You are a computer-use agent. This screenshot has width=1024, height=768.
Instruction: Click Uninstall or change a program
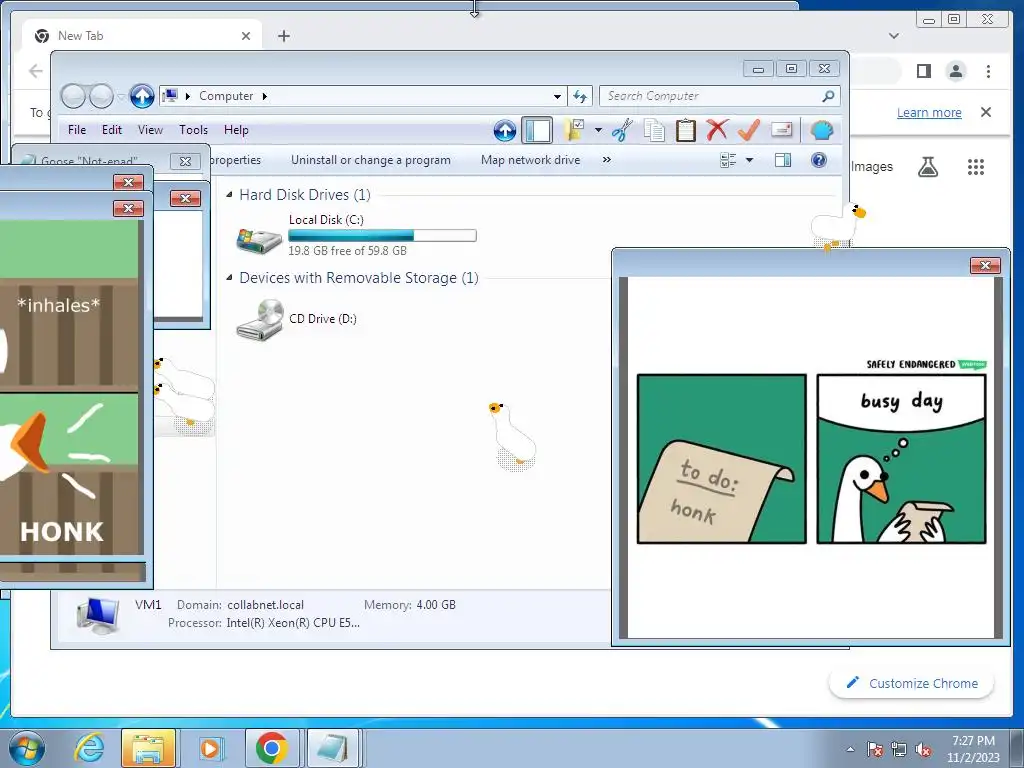coord(371,160)
